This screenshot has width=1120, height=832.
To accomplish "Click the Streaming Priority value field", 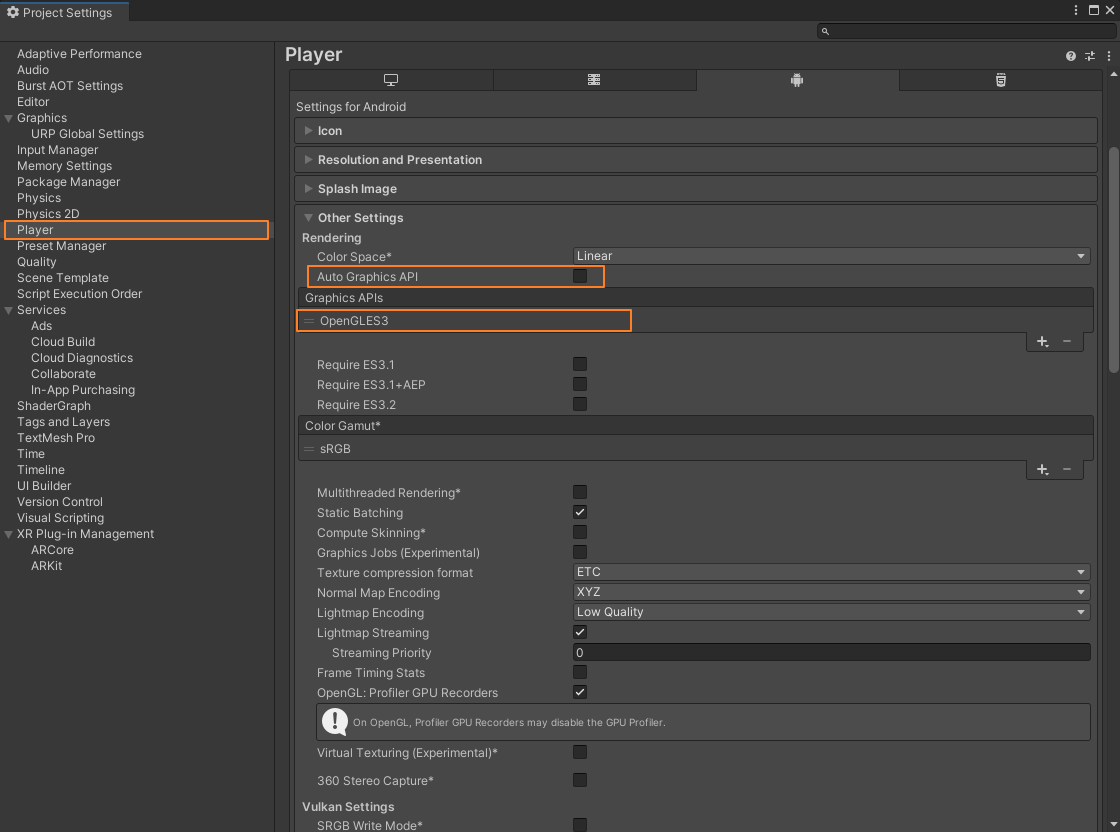I will [831, 652].
